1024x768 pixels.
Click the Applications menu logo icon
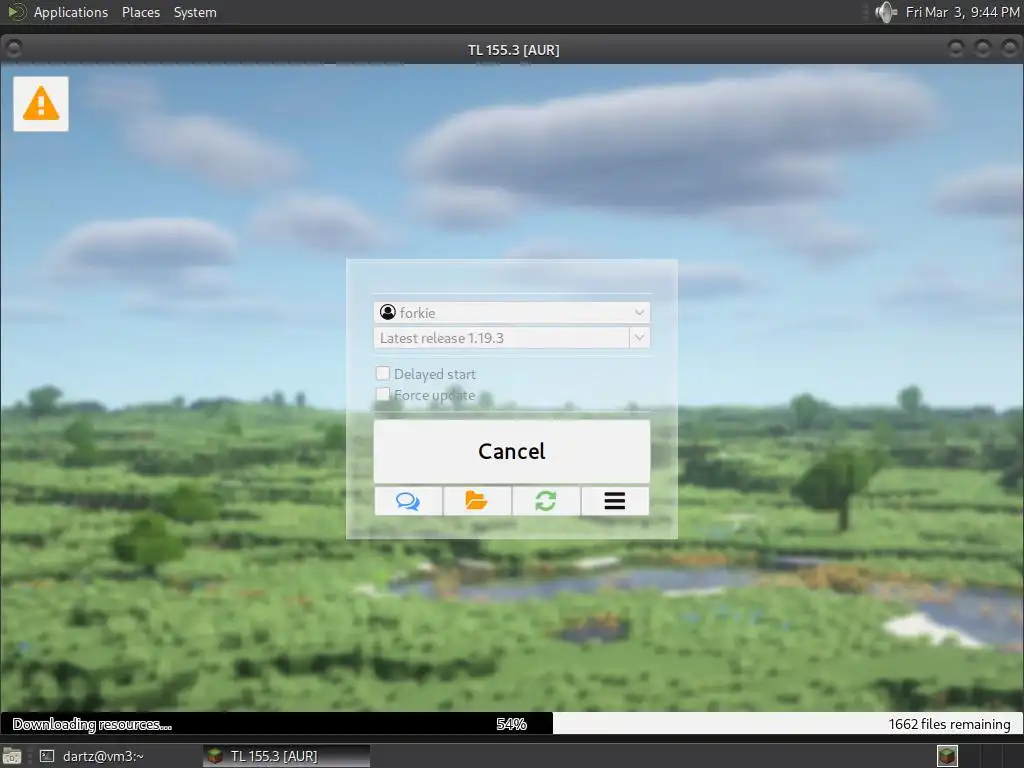(16, 12)
